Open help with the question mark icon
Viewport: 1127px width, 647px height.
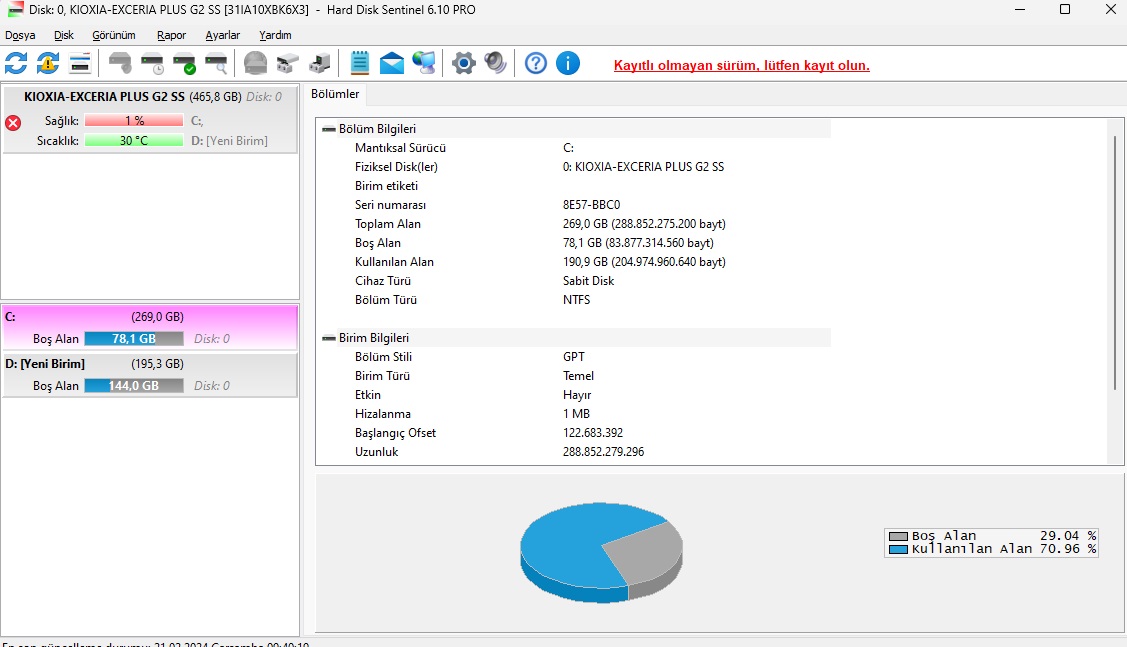pyautogui.click(x=535, y=63)
